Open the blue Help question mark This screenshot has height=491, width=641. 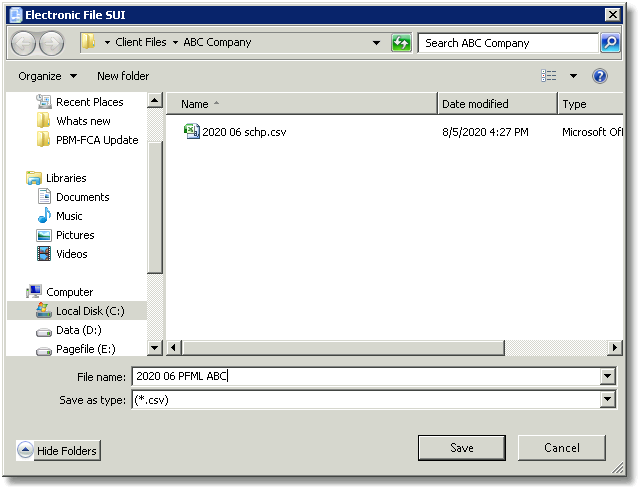pyautogui.click(x=599, y=76)
